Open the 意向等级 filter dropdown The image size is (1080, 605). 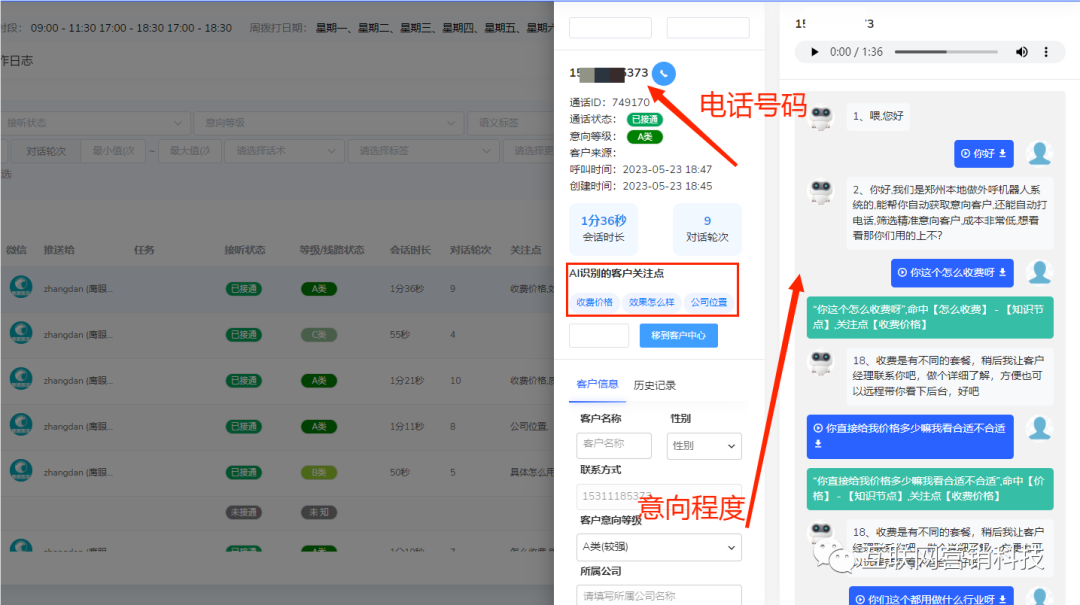pyautogui.click(x=330, y=123)
